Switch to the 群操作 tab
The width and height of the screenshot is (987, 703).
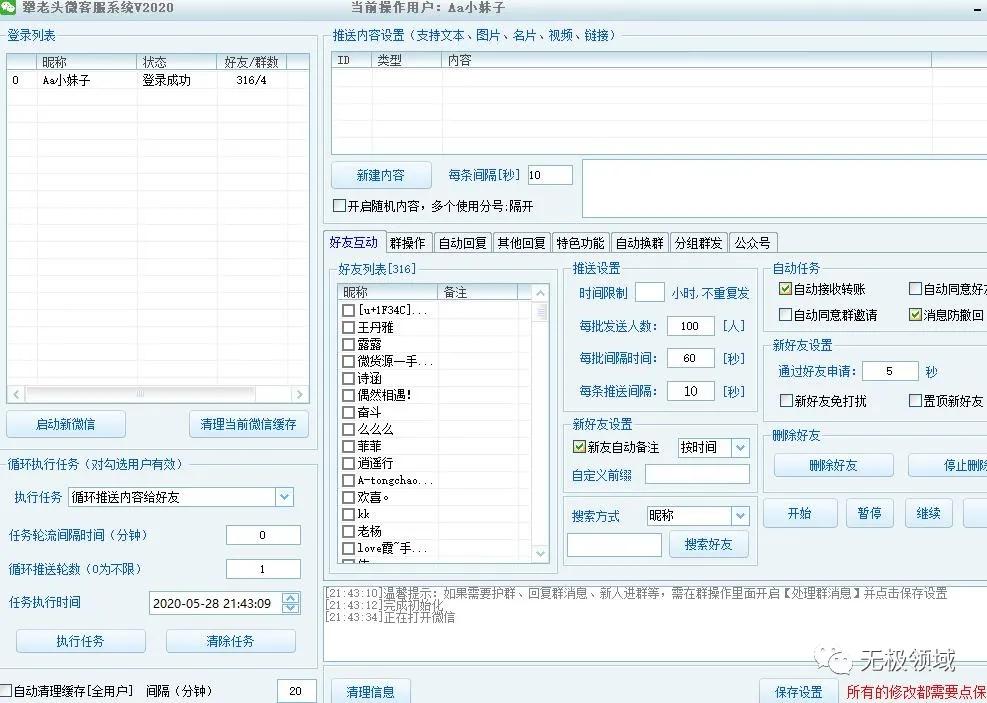pyautogui.click(x=408, y=242)
